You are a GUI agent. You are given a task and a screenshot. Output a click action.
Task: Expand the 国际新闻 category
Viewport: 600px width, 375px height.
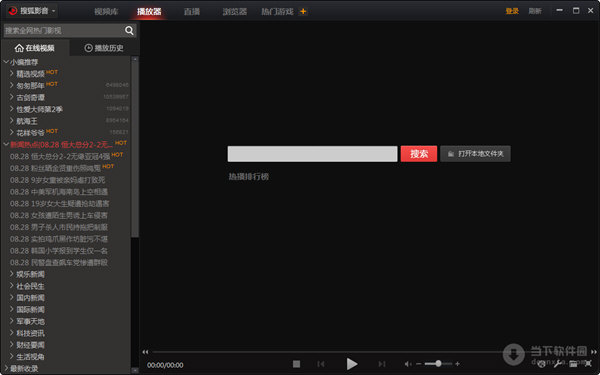click(x=12, y=310)
